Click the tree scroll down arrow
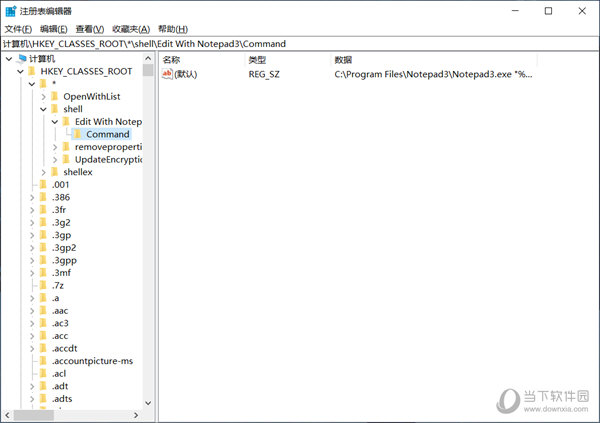The width and height of the screenshot is (600, 423). click(x=148, y=403)
